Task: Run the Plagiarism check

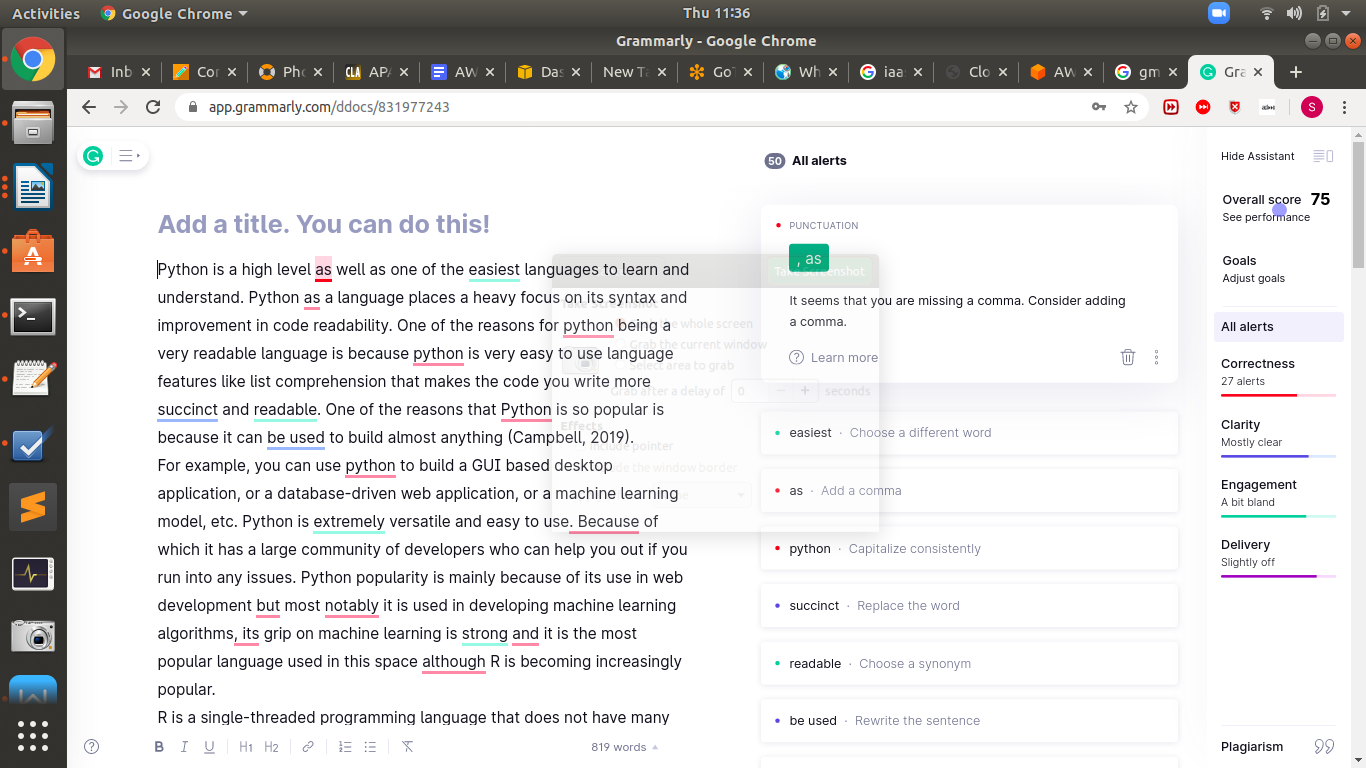Action: click(x=1252, y=747)
